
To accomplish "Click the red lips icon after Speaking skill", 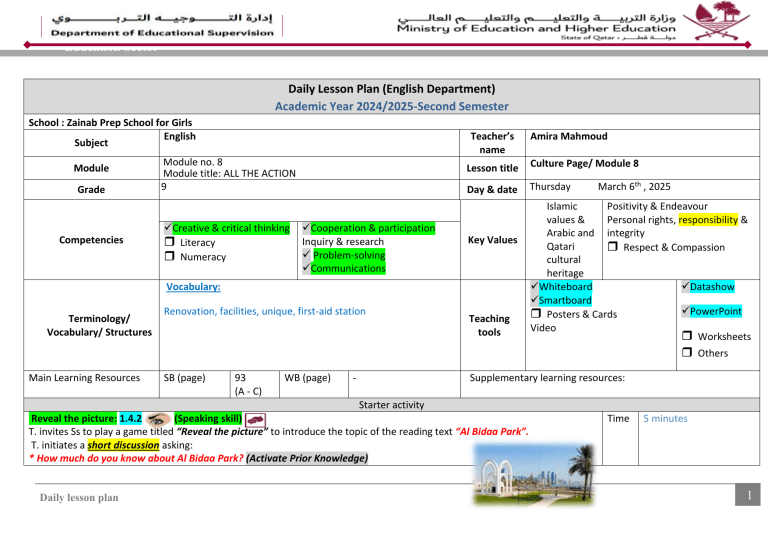I will point(254,418).
